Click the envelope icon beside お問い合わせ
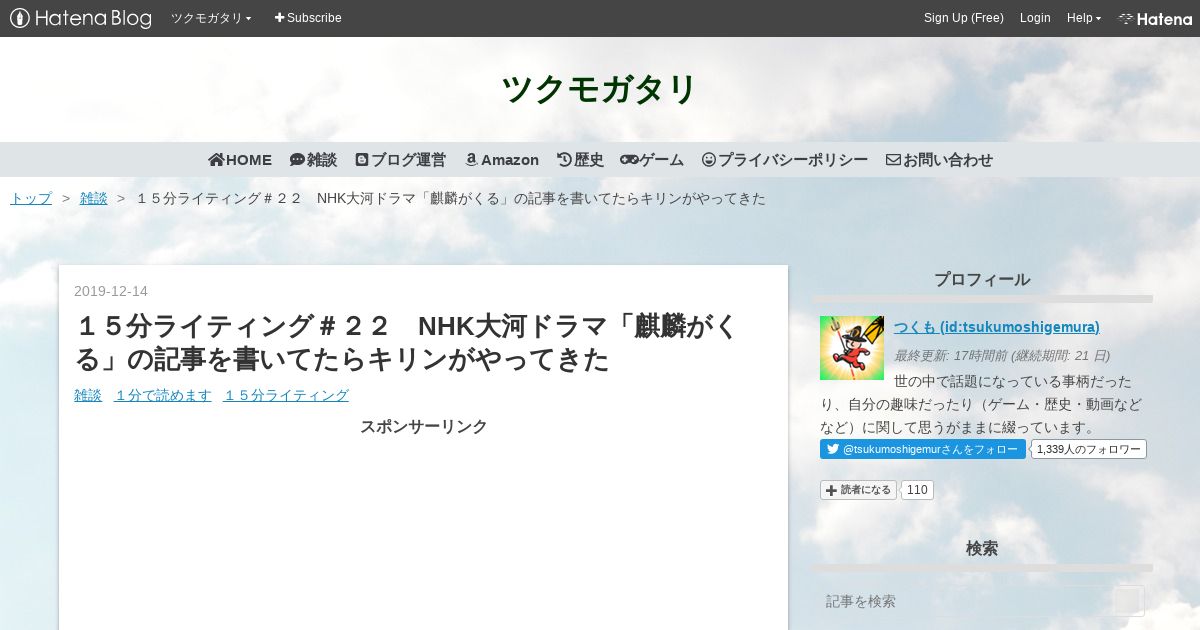This screenshot has height=630, width=1200. point(893,160)
